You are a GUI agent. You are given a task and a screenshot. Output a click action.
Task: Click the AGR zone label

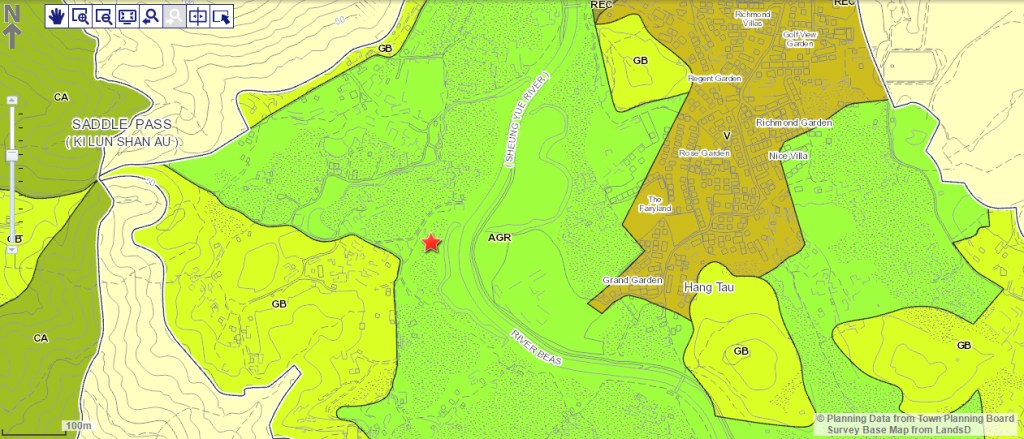click(499, 239)
